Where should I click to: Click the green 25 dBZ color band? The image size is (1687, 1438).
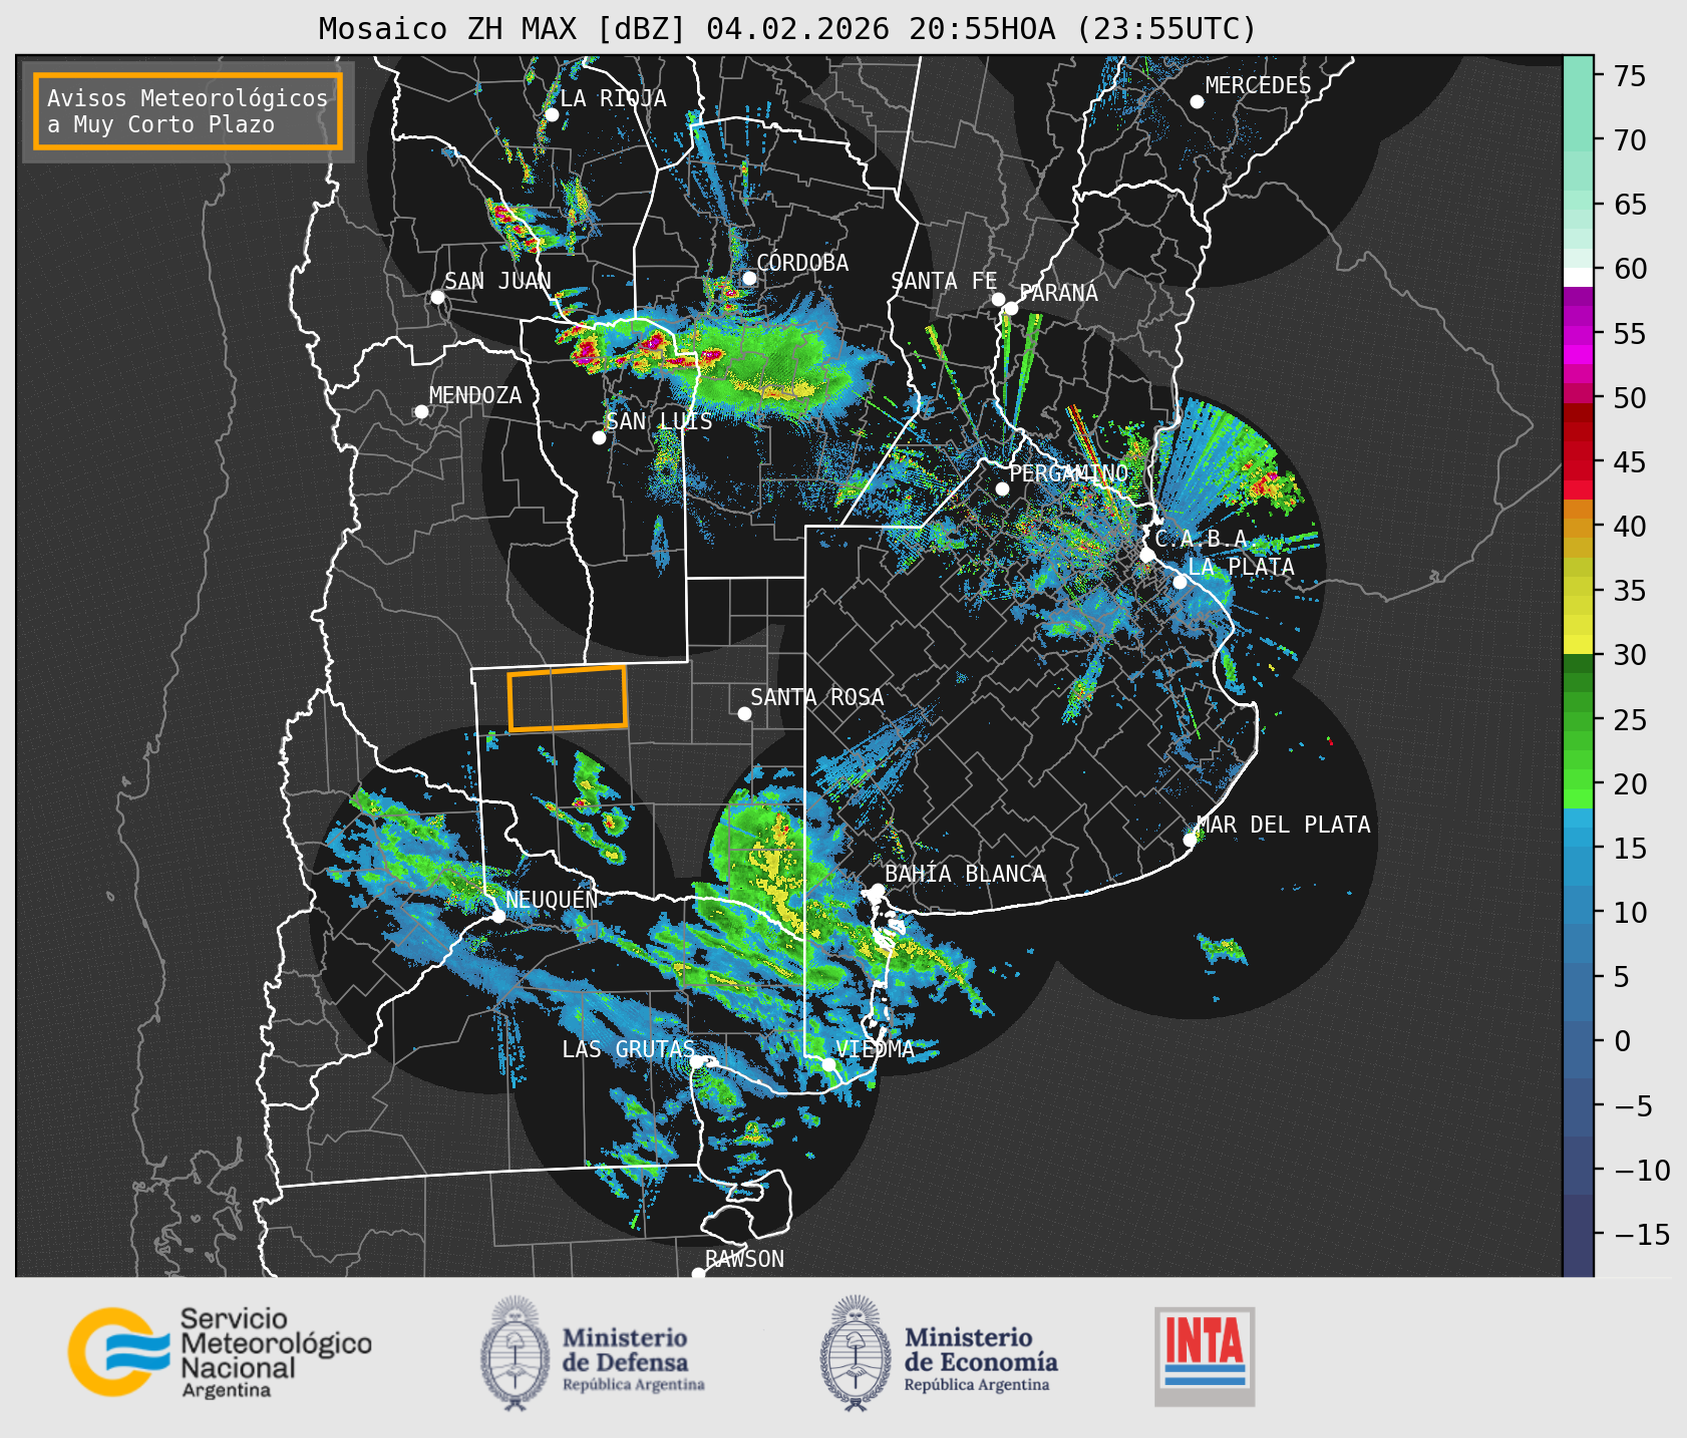point(1578,720)
